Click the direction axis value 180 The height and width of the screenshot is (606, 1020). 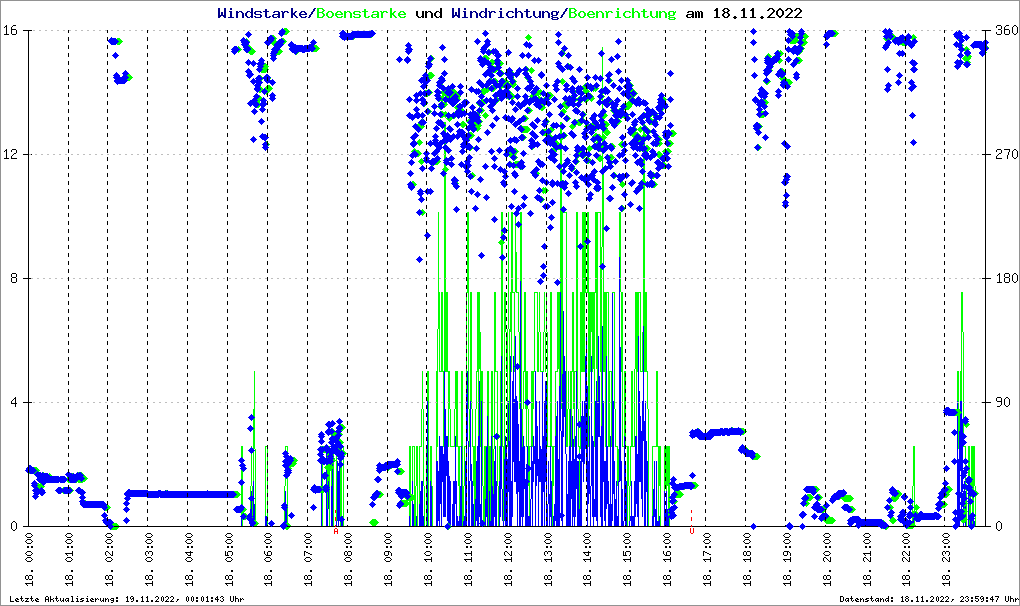[1006, 278]
